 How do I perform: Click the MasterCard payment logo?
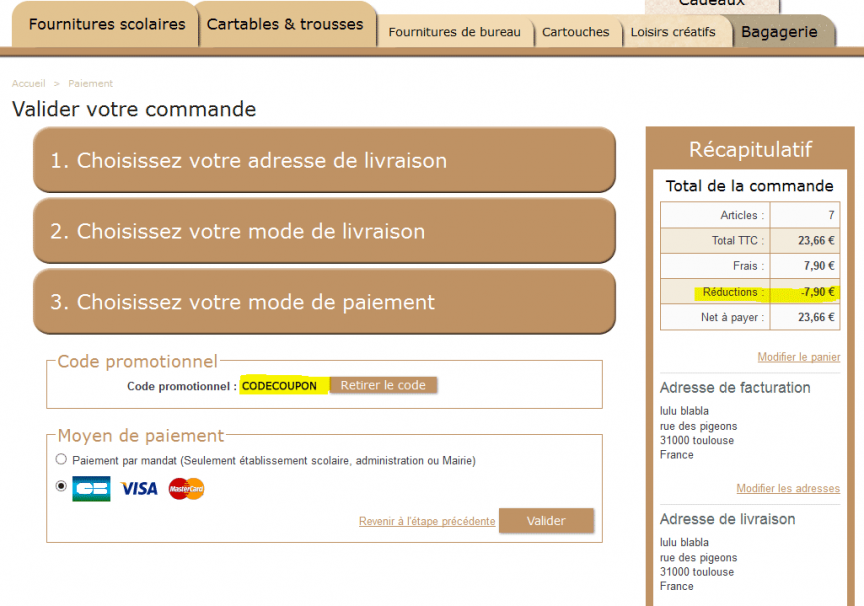click(188, 488)
